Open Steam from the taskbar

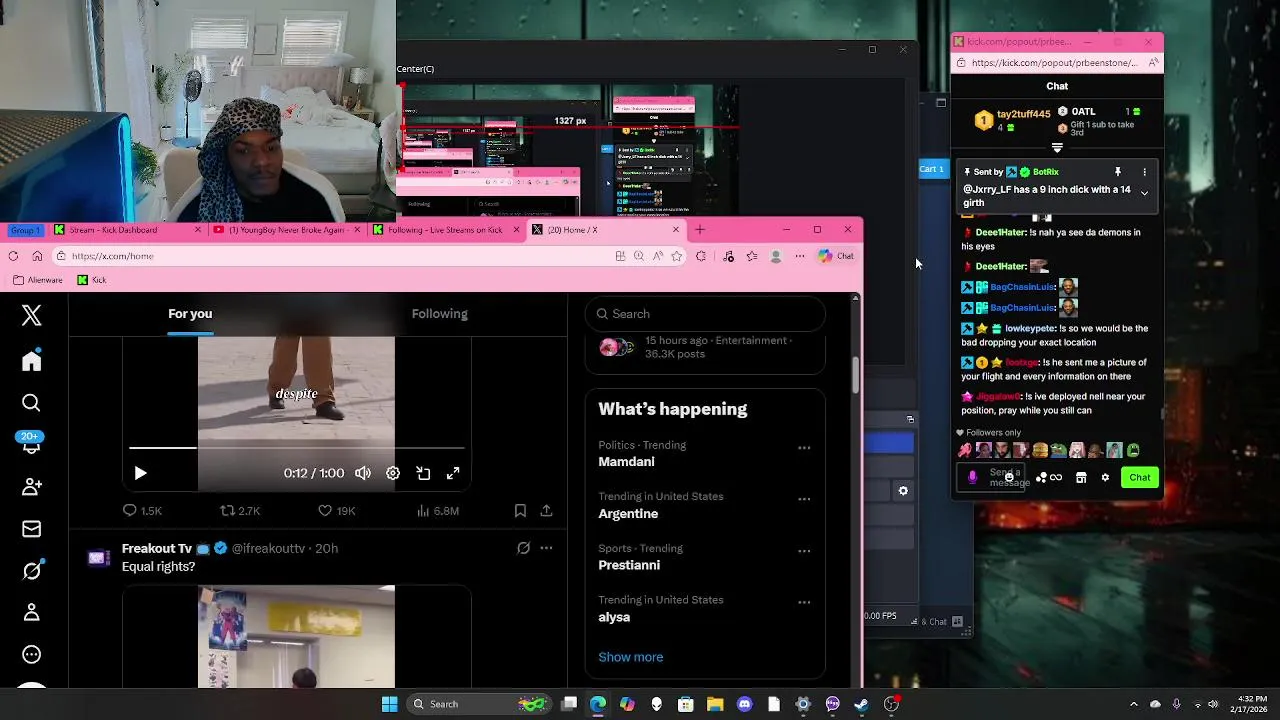click(861, 704)
